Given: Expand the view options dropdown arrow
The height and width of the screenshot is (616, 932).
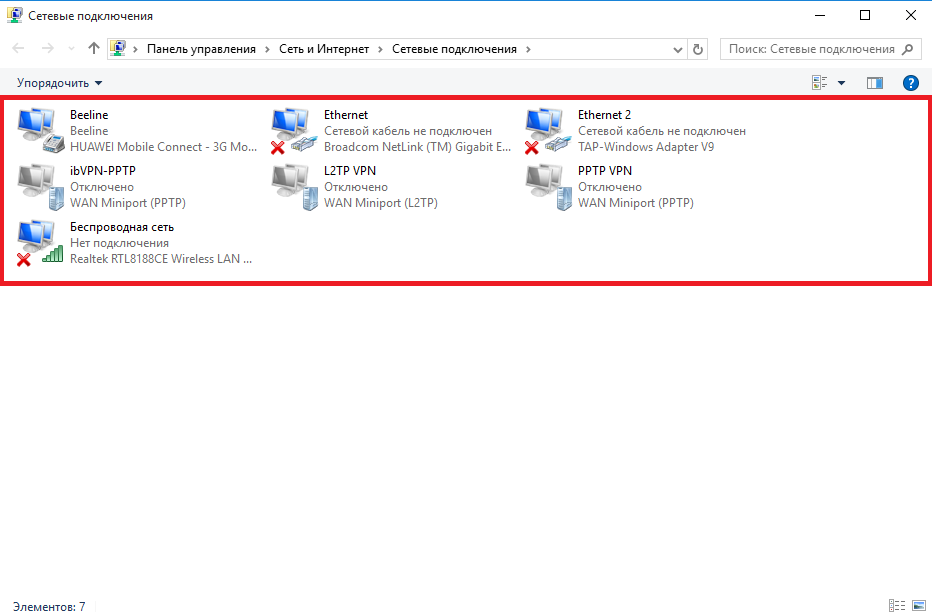Looking at the screenshot, I should click(x=841, y=83).
